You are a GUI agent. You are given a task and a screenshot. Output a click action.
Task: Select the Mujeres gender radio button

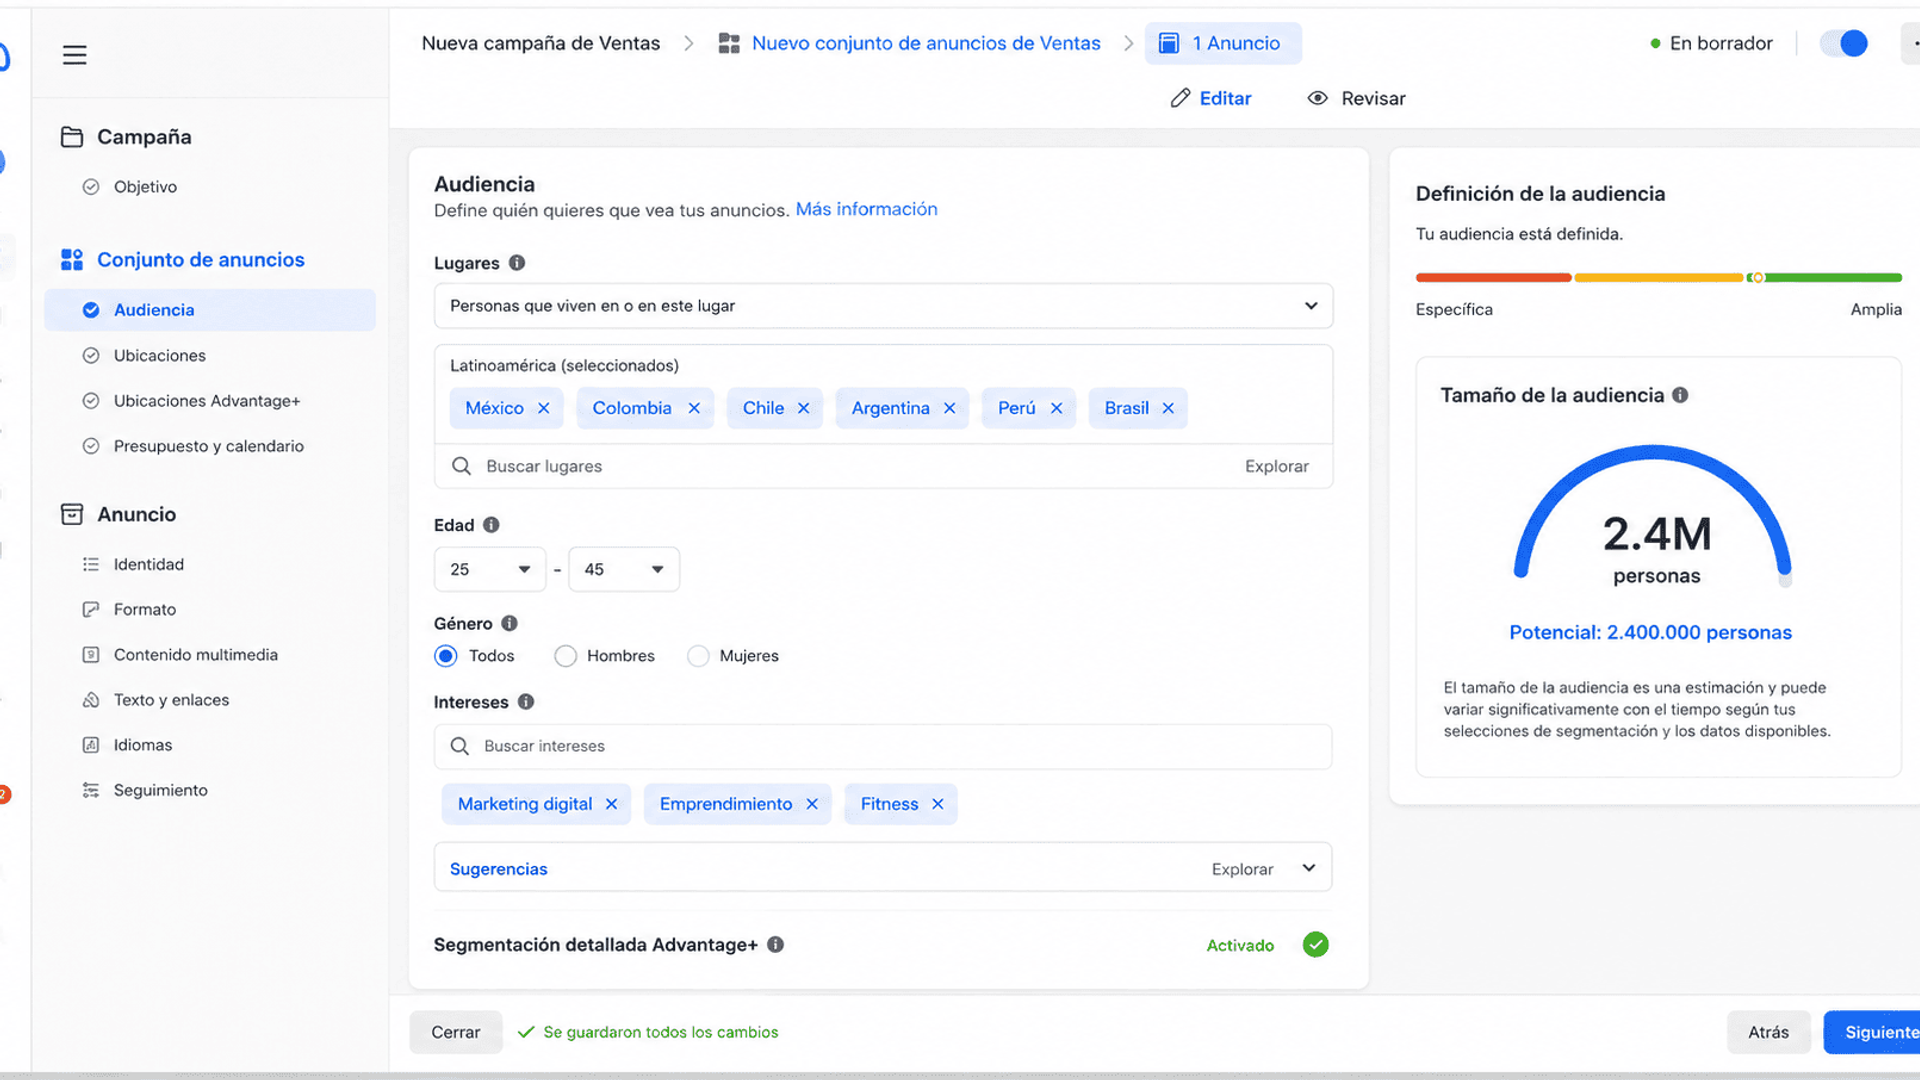[698, 656]
